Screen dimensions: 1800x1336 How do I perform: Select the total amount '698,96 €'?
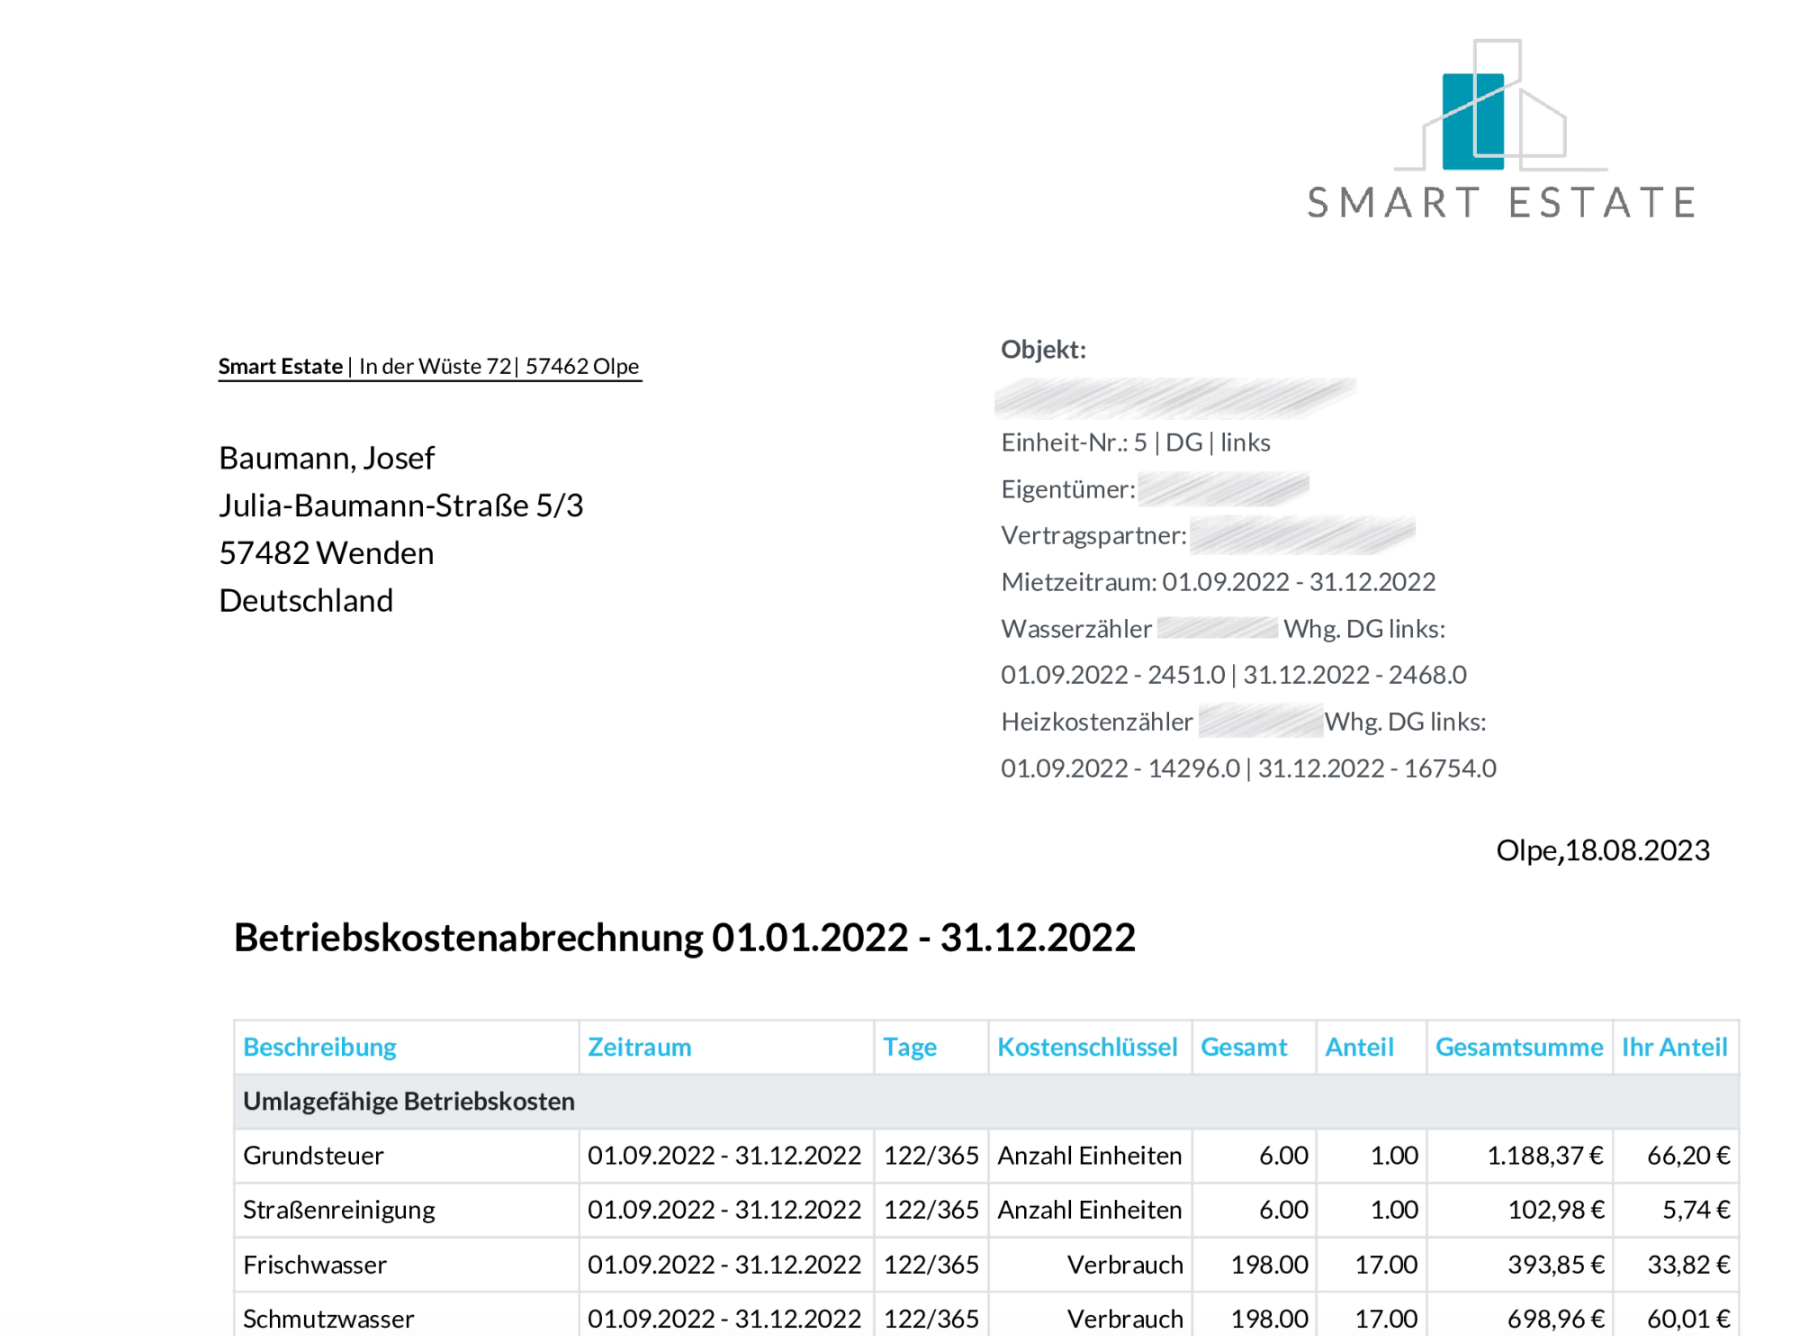pyautogui.click(x=1556, y=1319)
